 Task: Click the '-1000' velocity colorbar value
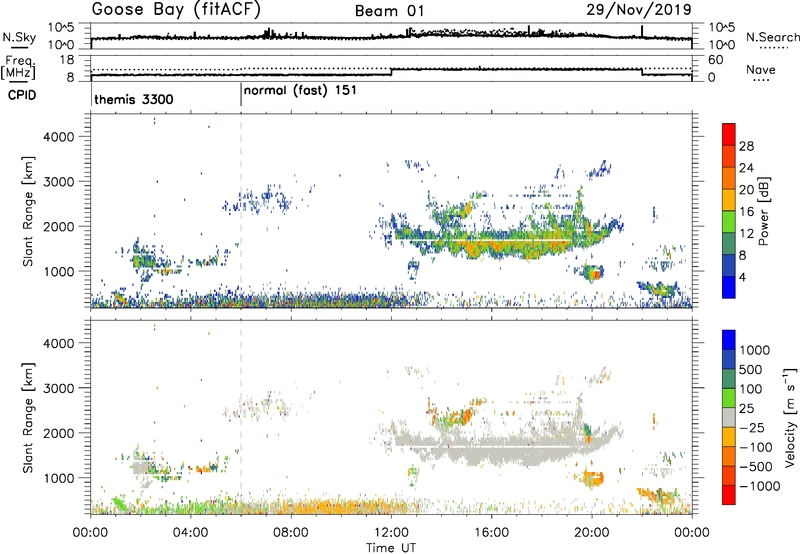tap(759, 486)
